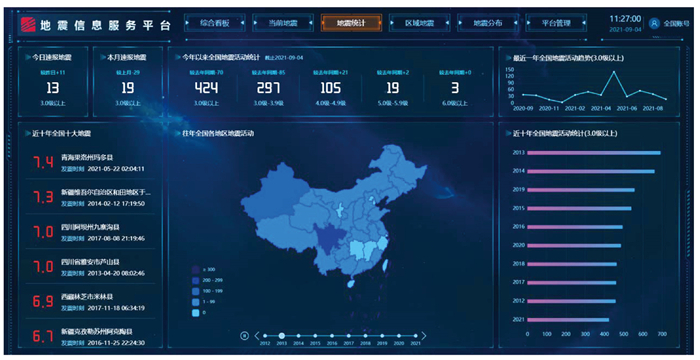Open the 全国账号 user avatar icon
Screen dimensions: 700x360
654,23
